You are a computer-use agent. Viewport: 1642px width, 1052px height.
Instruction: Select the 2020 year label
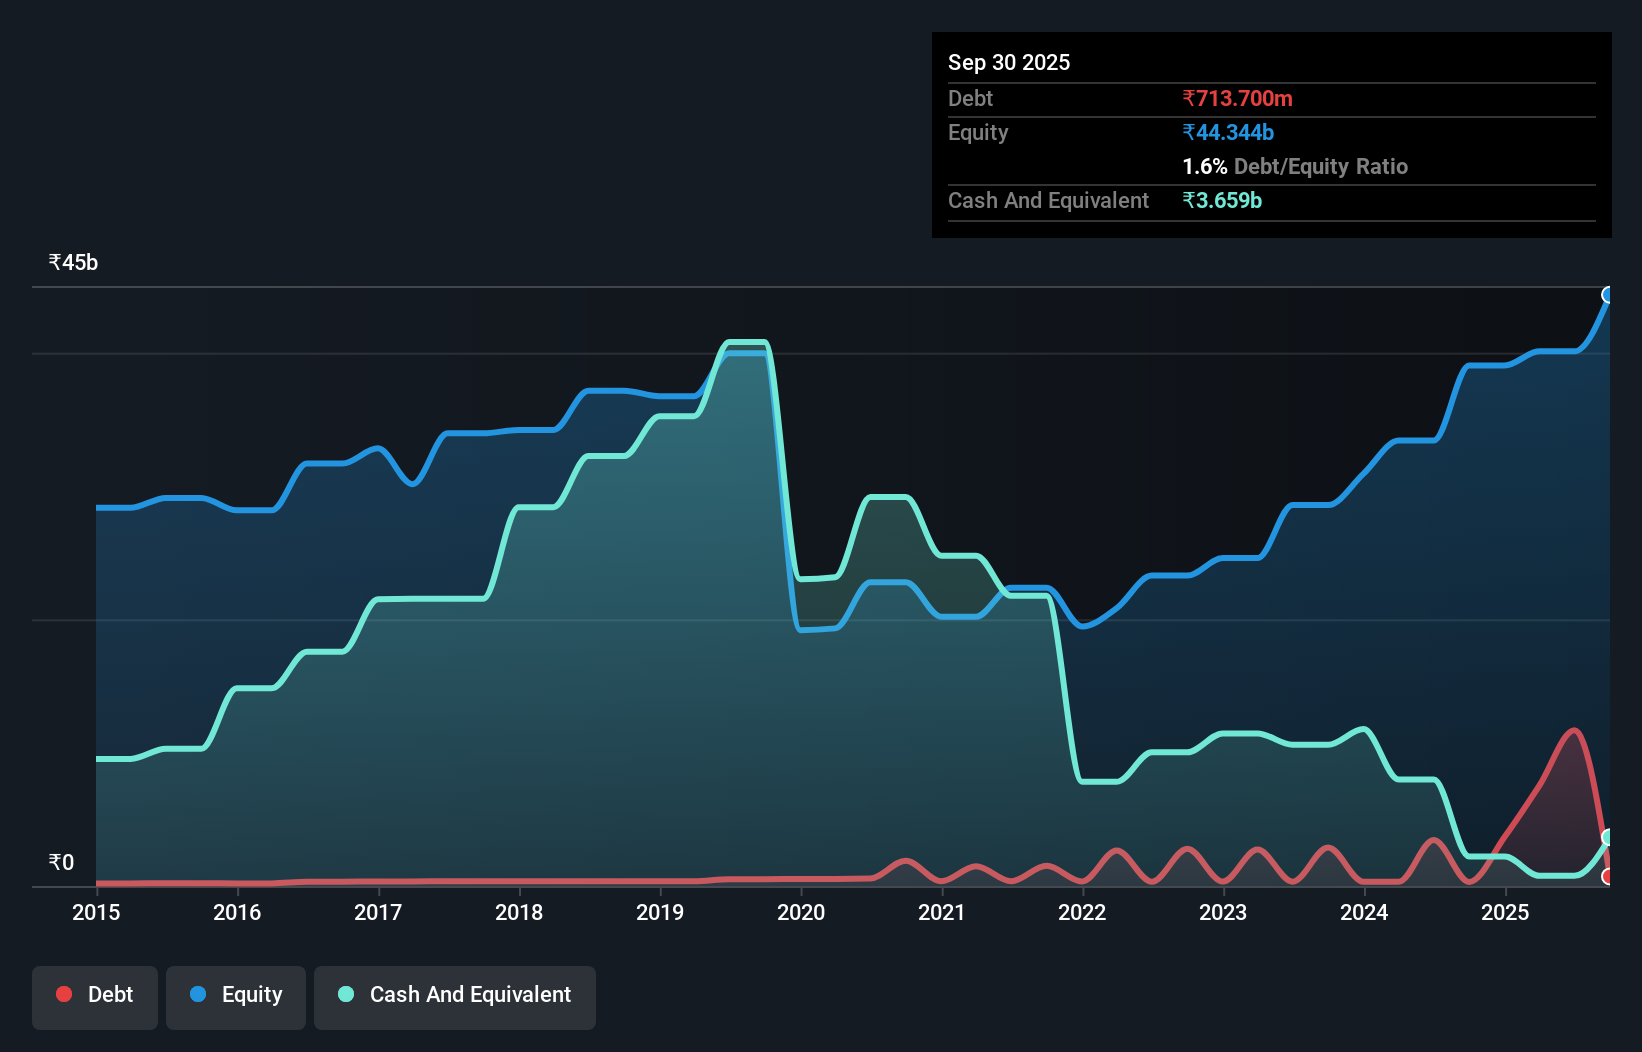pyautogui.click(x=801, y=913)
